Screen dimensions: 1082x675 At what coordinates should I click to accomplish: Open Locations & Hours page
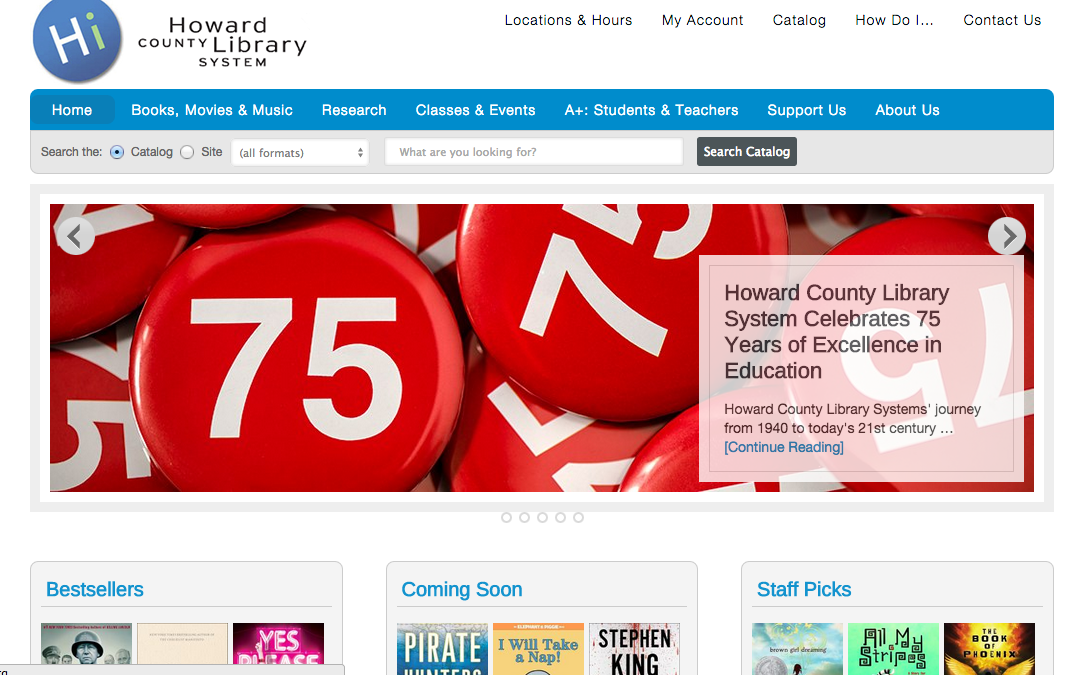pyautogui.click(x=568, y=20)
